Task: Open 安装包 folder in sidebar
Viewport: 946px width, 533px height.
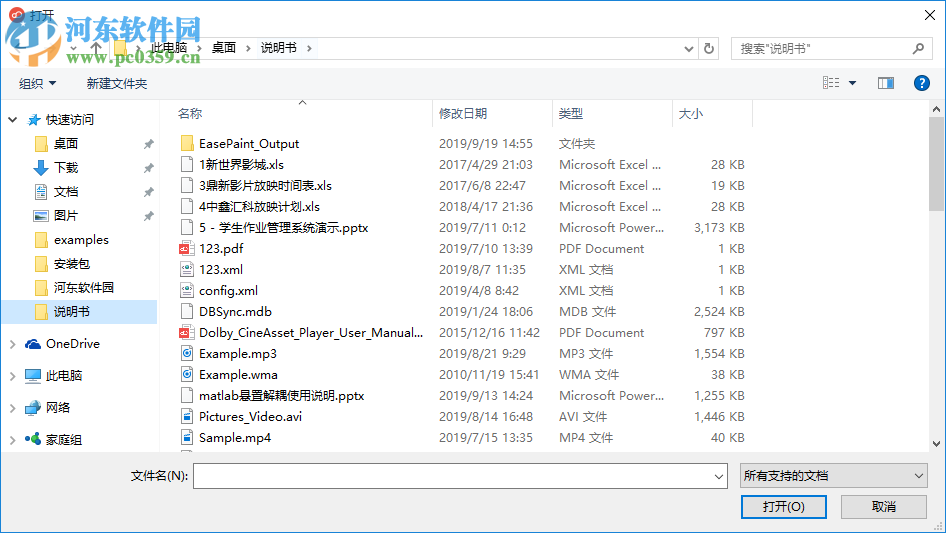Action: point(71,264)
